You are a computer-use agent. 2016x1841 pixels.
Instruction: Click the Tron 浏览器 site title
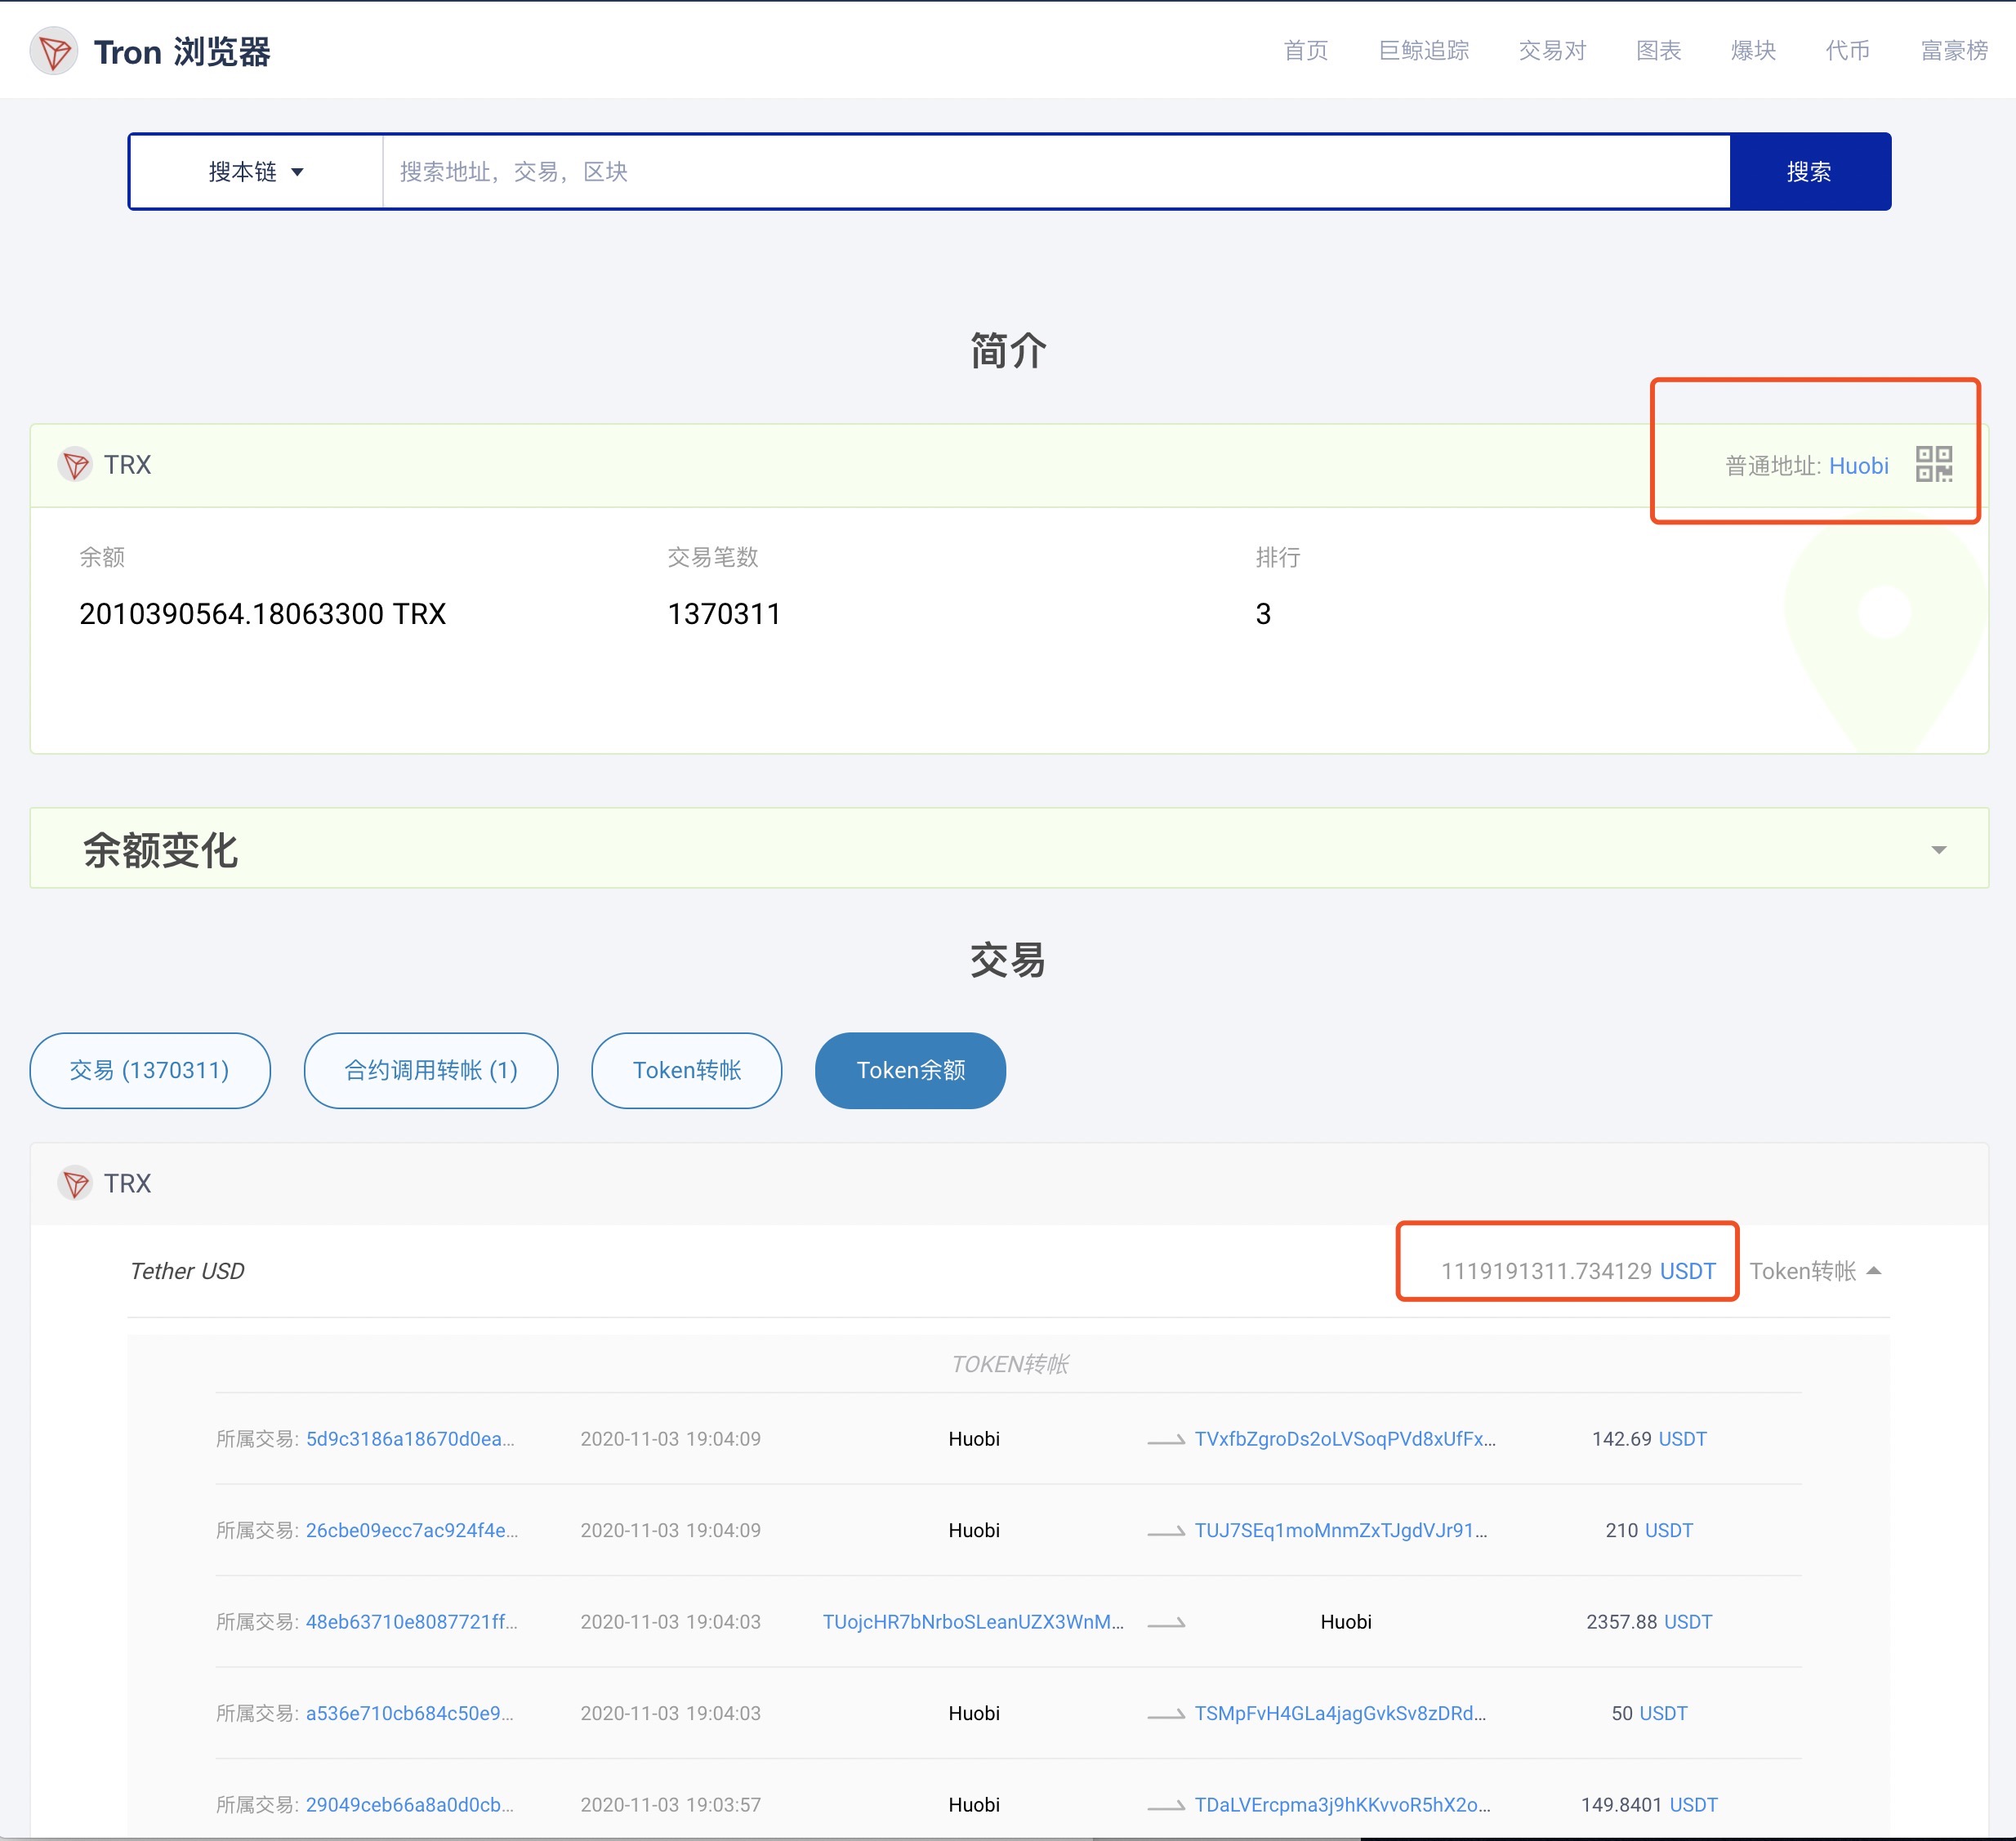tap(182, 52)
